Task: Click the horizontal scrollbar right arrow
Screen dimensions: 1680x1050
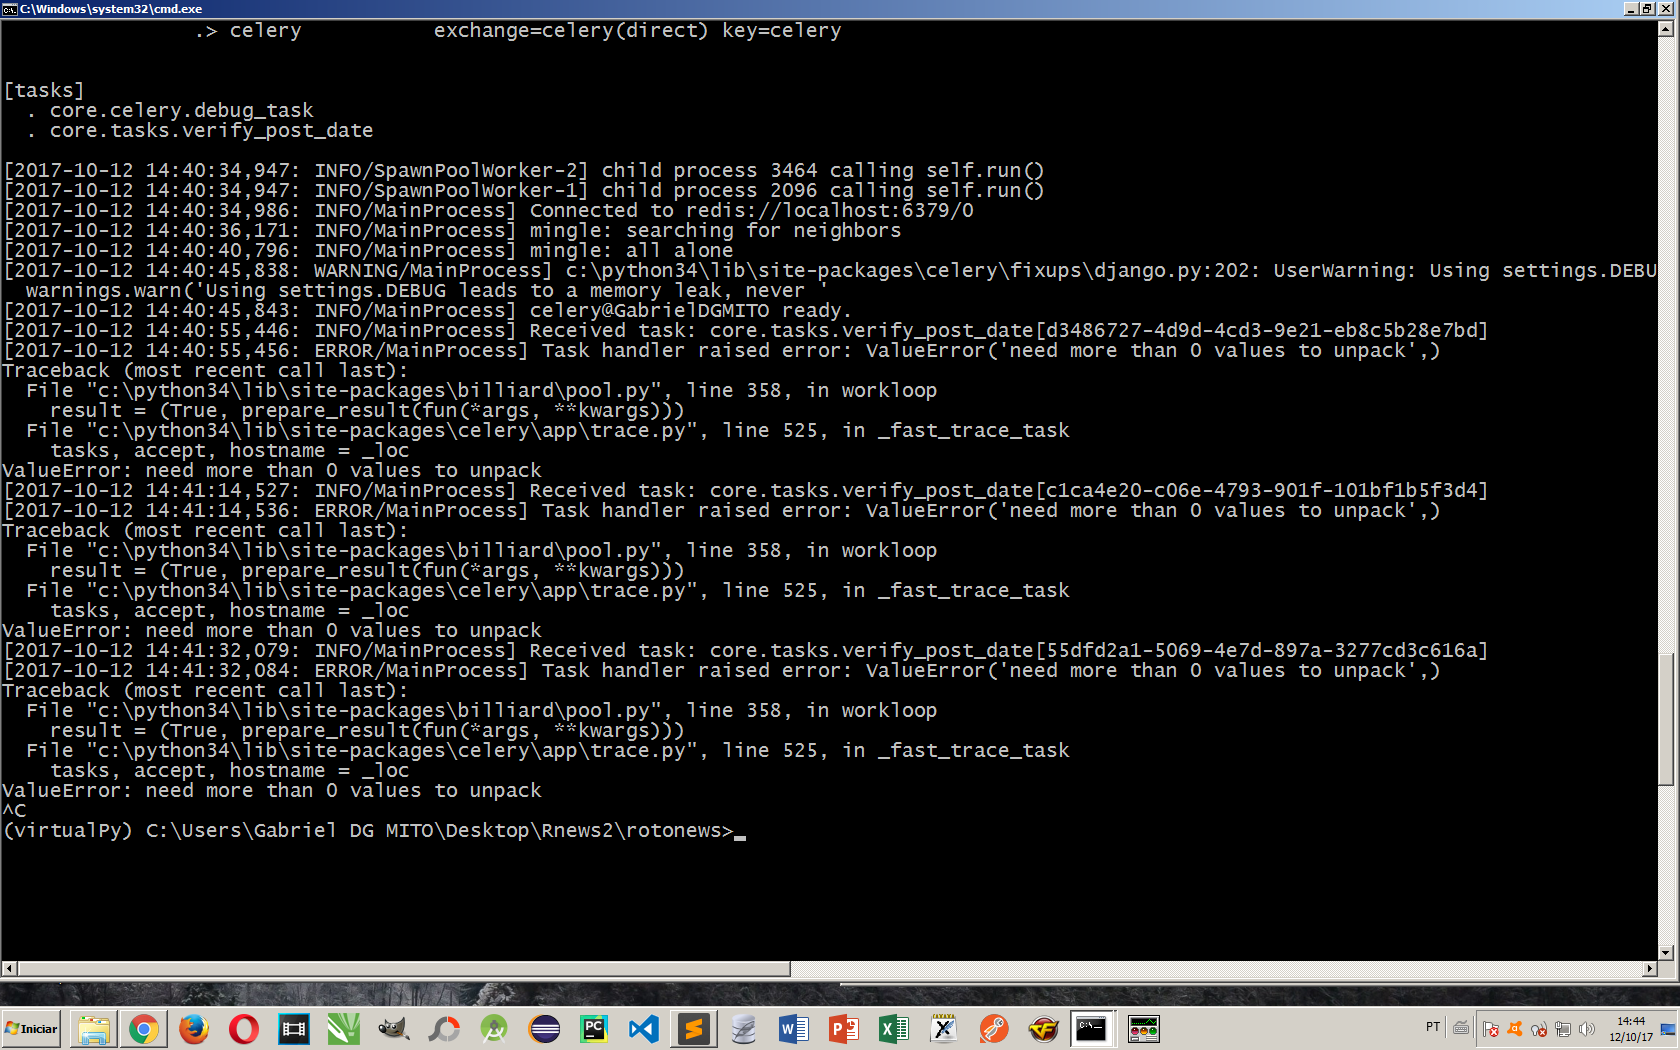Action: (x=1650, y=969)
